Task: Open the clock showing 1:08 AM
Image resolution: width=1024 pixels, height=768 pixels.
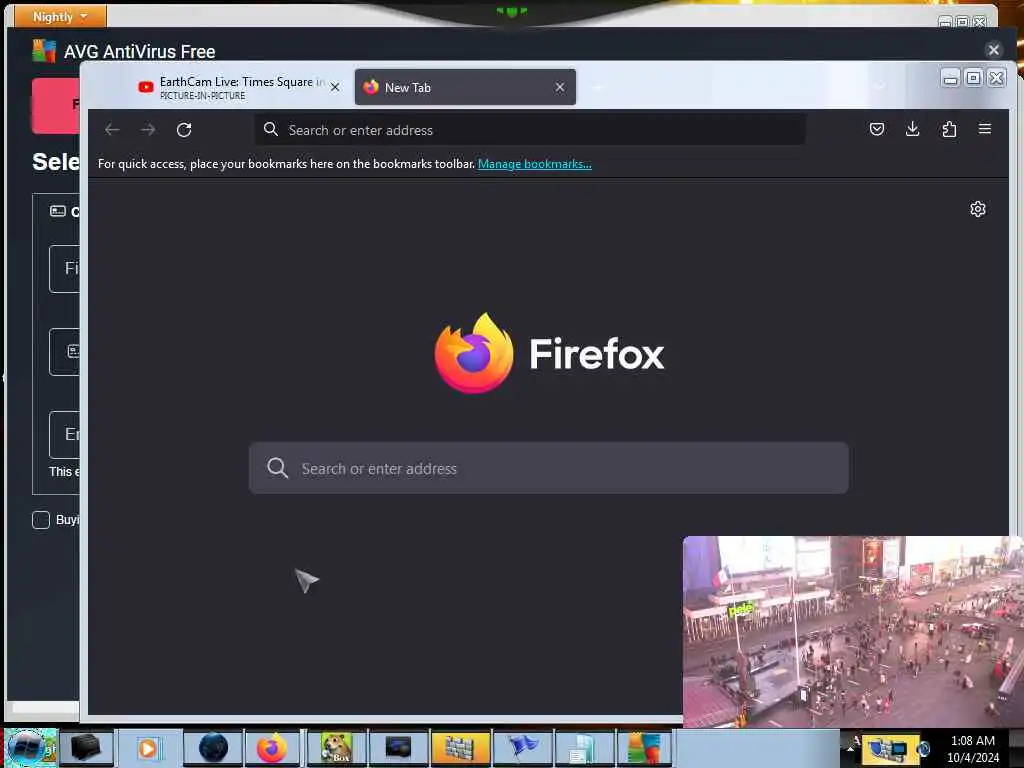Action: [x=972, y=748]
